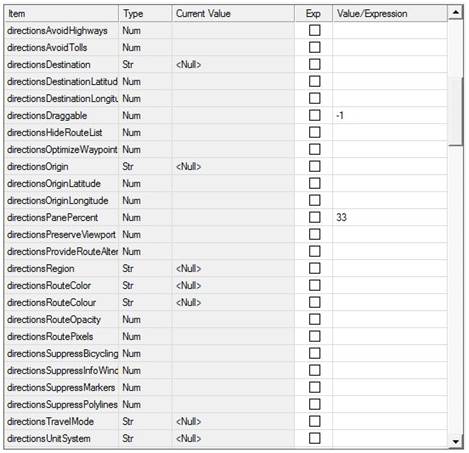Screen dimensions: 469x453
Task: Tick Exp checkbox for directionsUnitSystem
Action: (x=314, y=438)
